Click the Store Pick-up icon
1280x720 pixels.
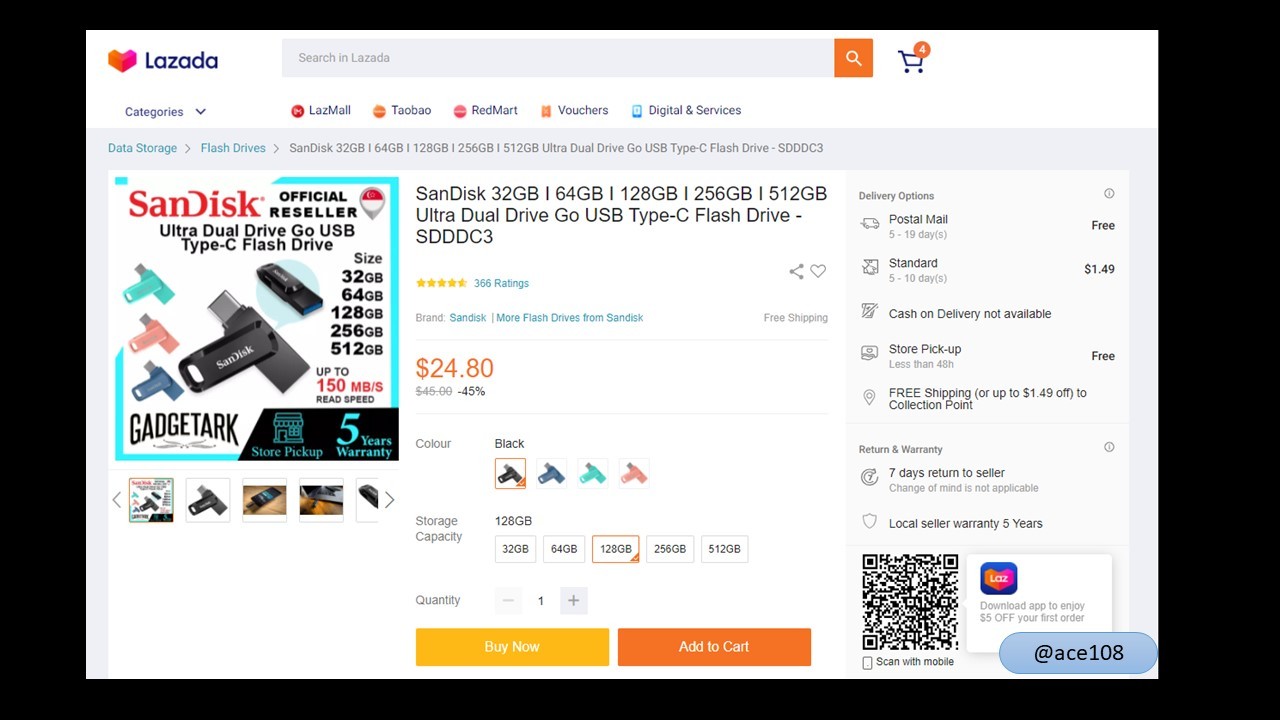point(870,352)
